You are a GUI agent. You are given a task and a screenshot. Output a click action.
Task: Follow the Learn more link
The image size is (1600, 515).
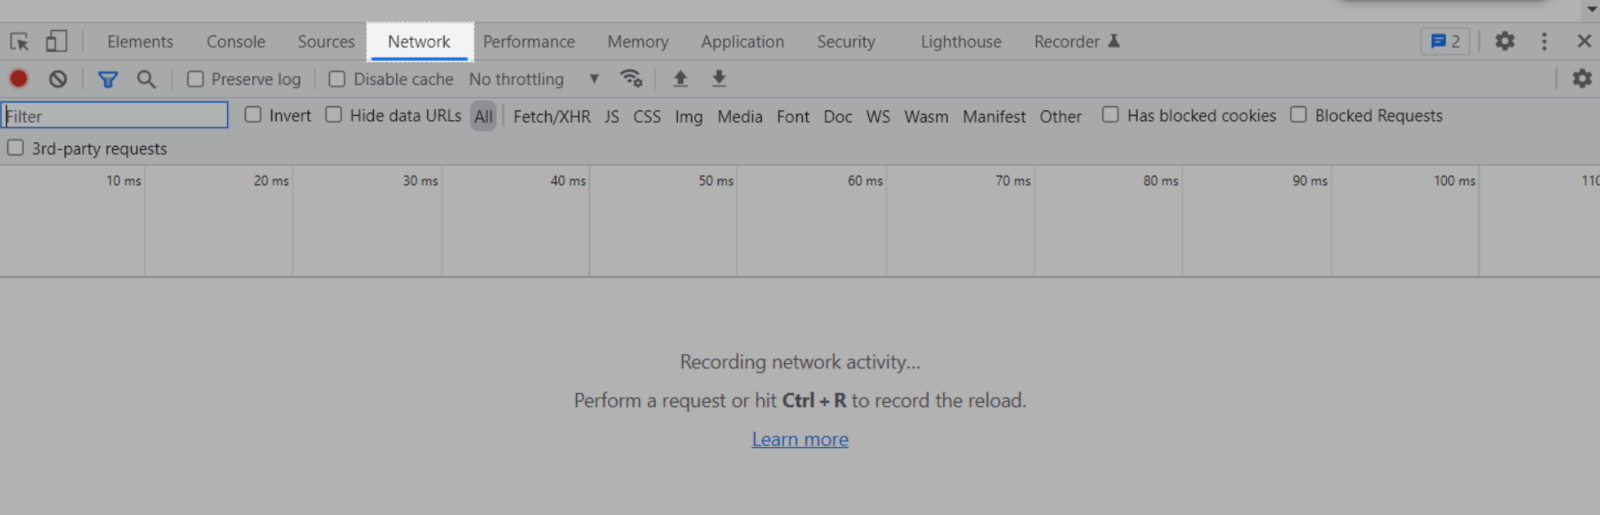800,439
